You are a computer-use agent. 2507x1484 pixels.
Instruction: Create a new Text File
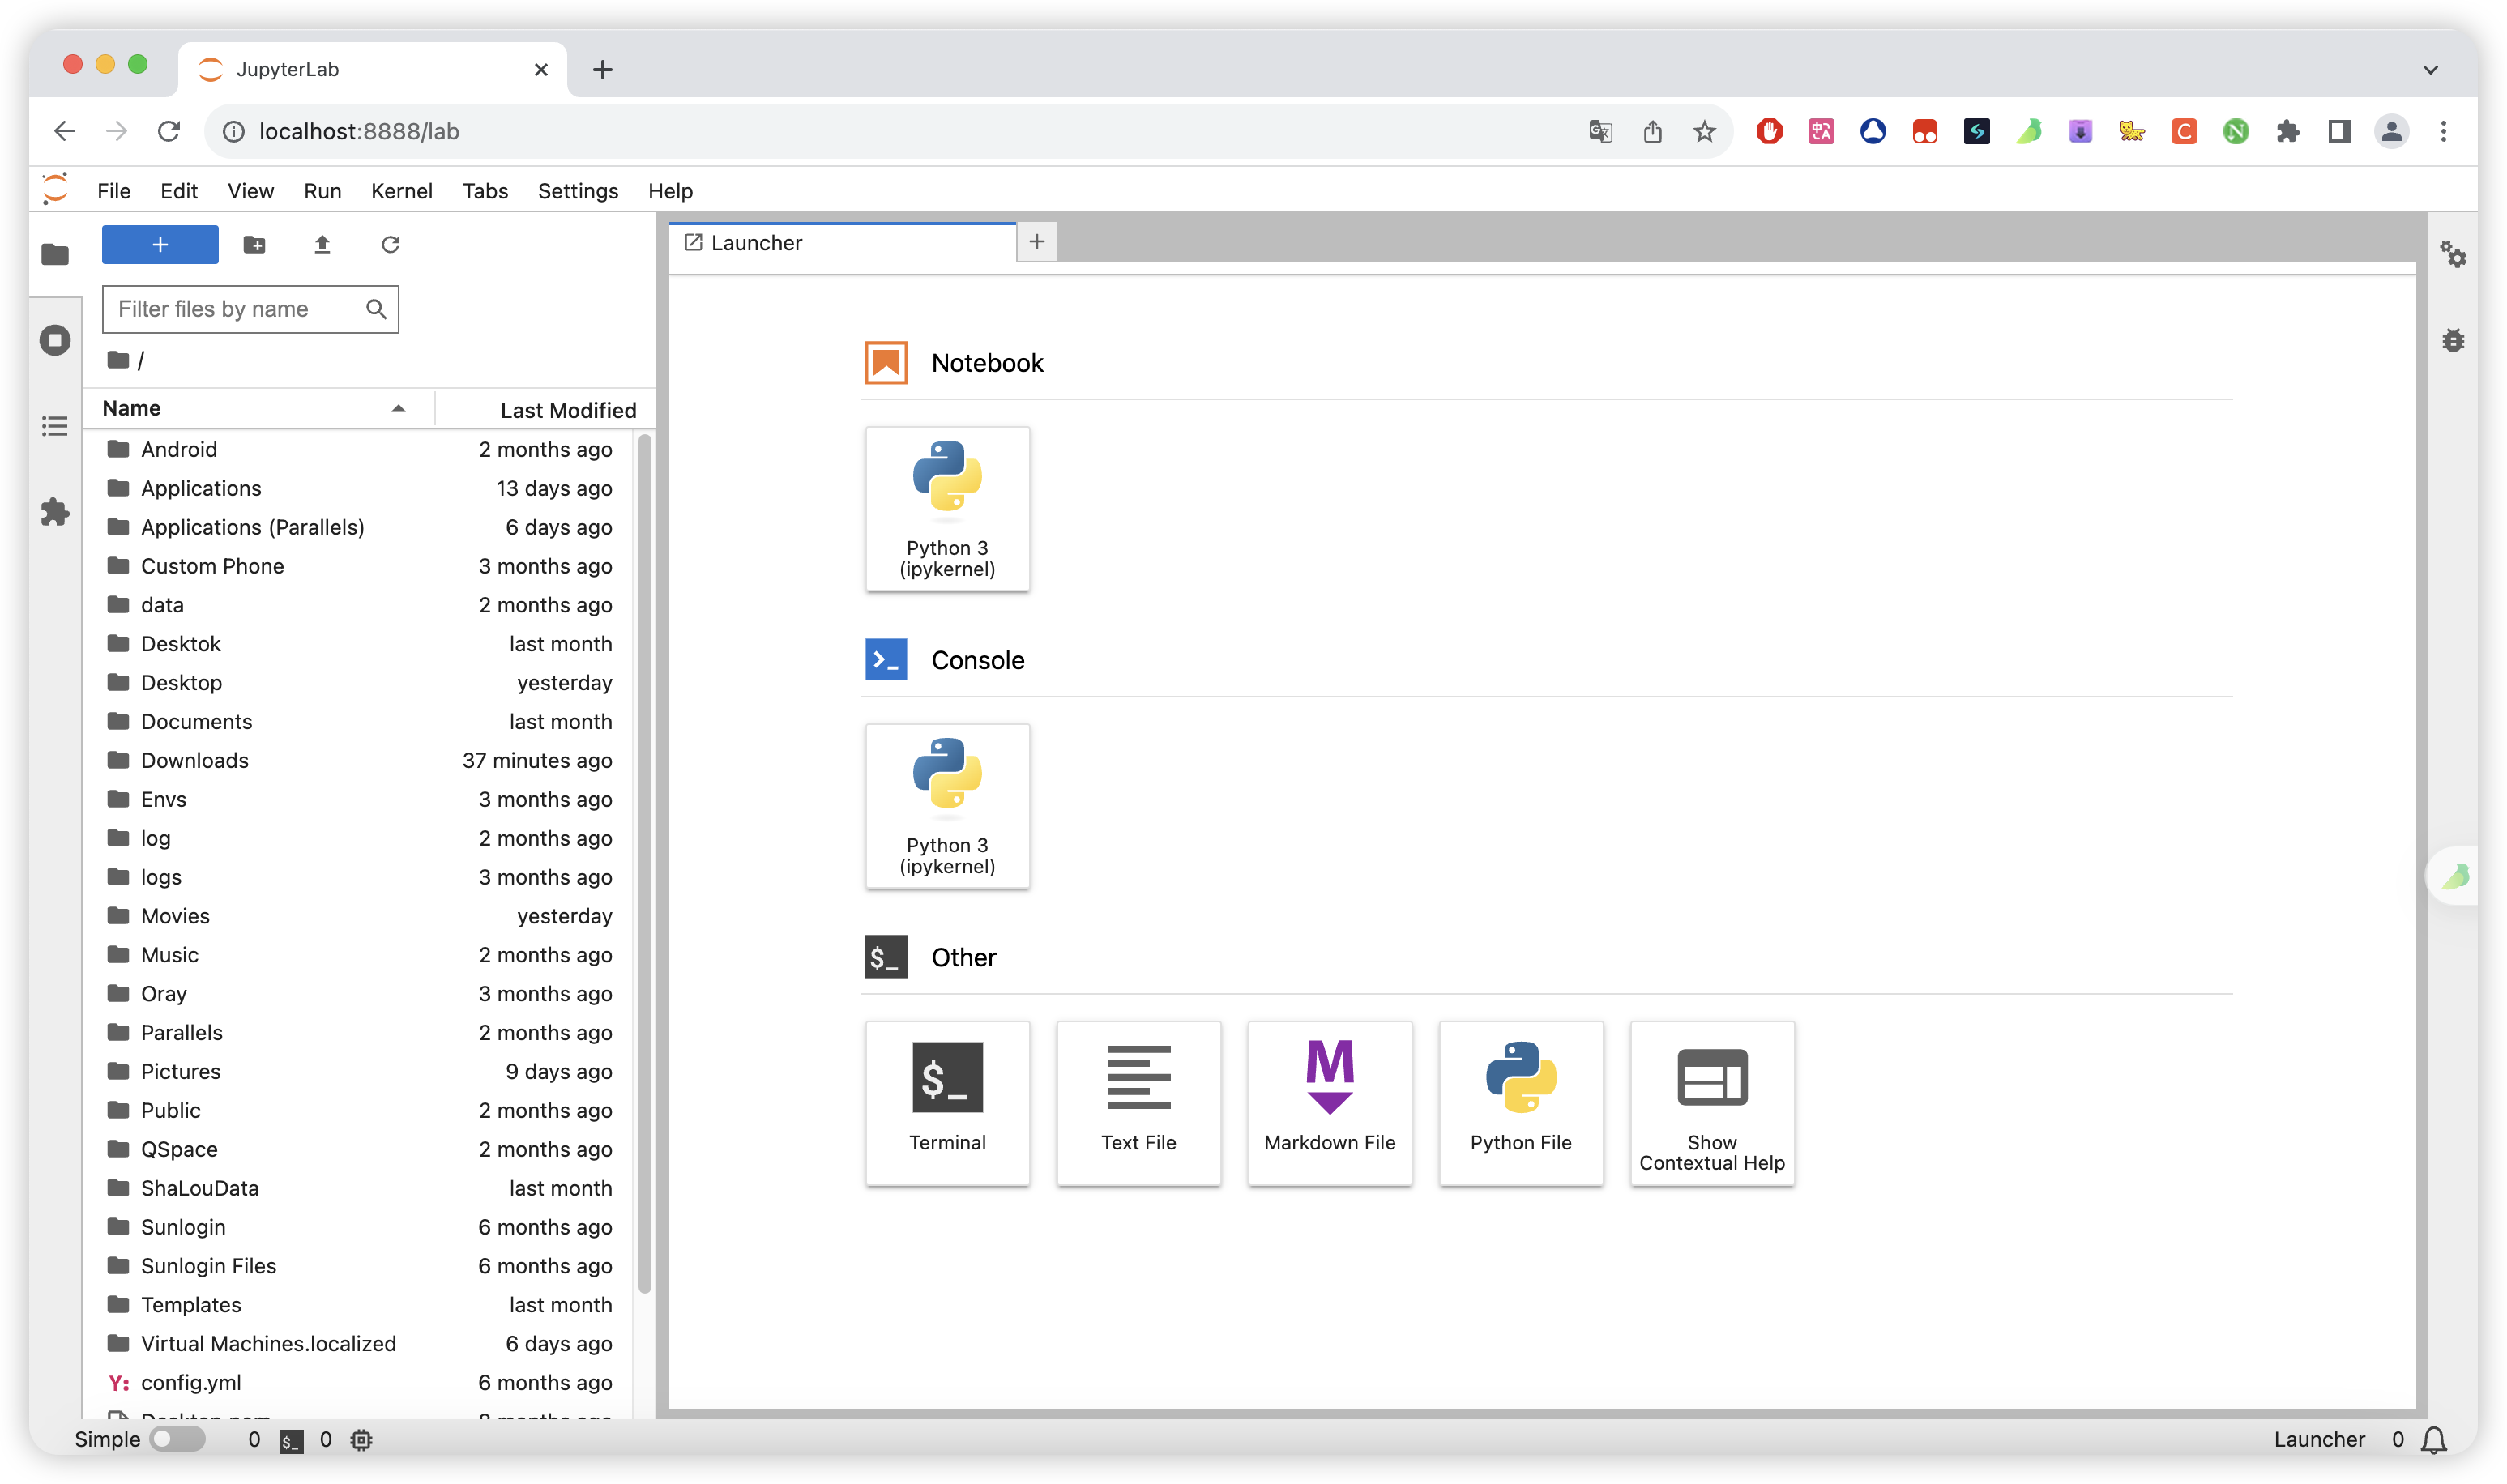[x=1138, y=1103]
